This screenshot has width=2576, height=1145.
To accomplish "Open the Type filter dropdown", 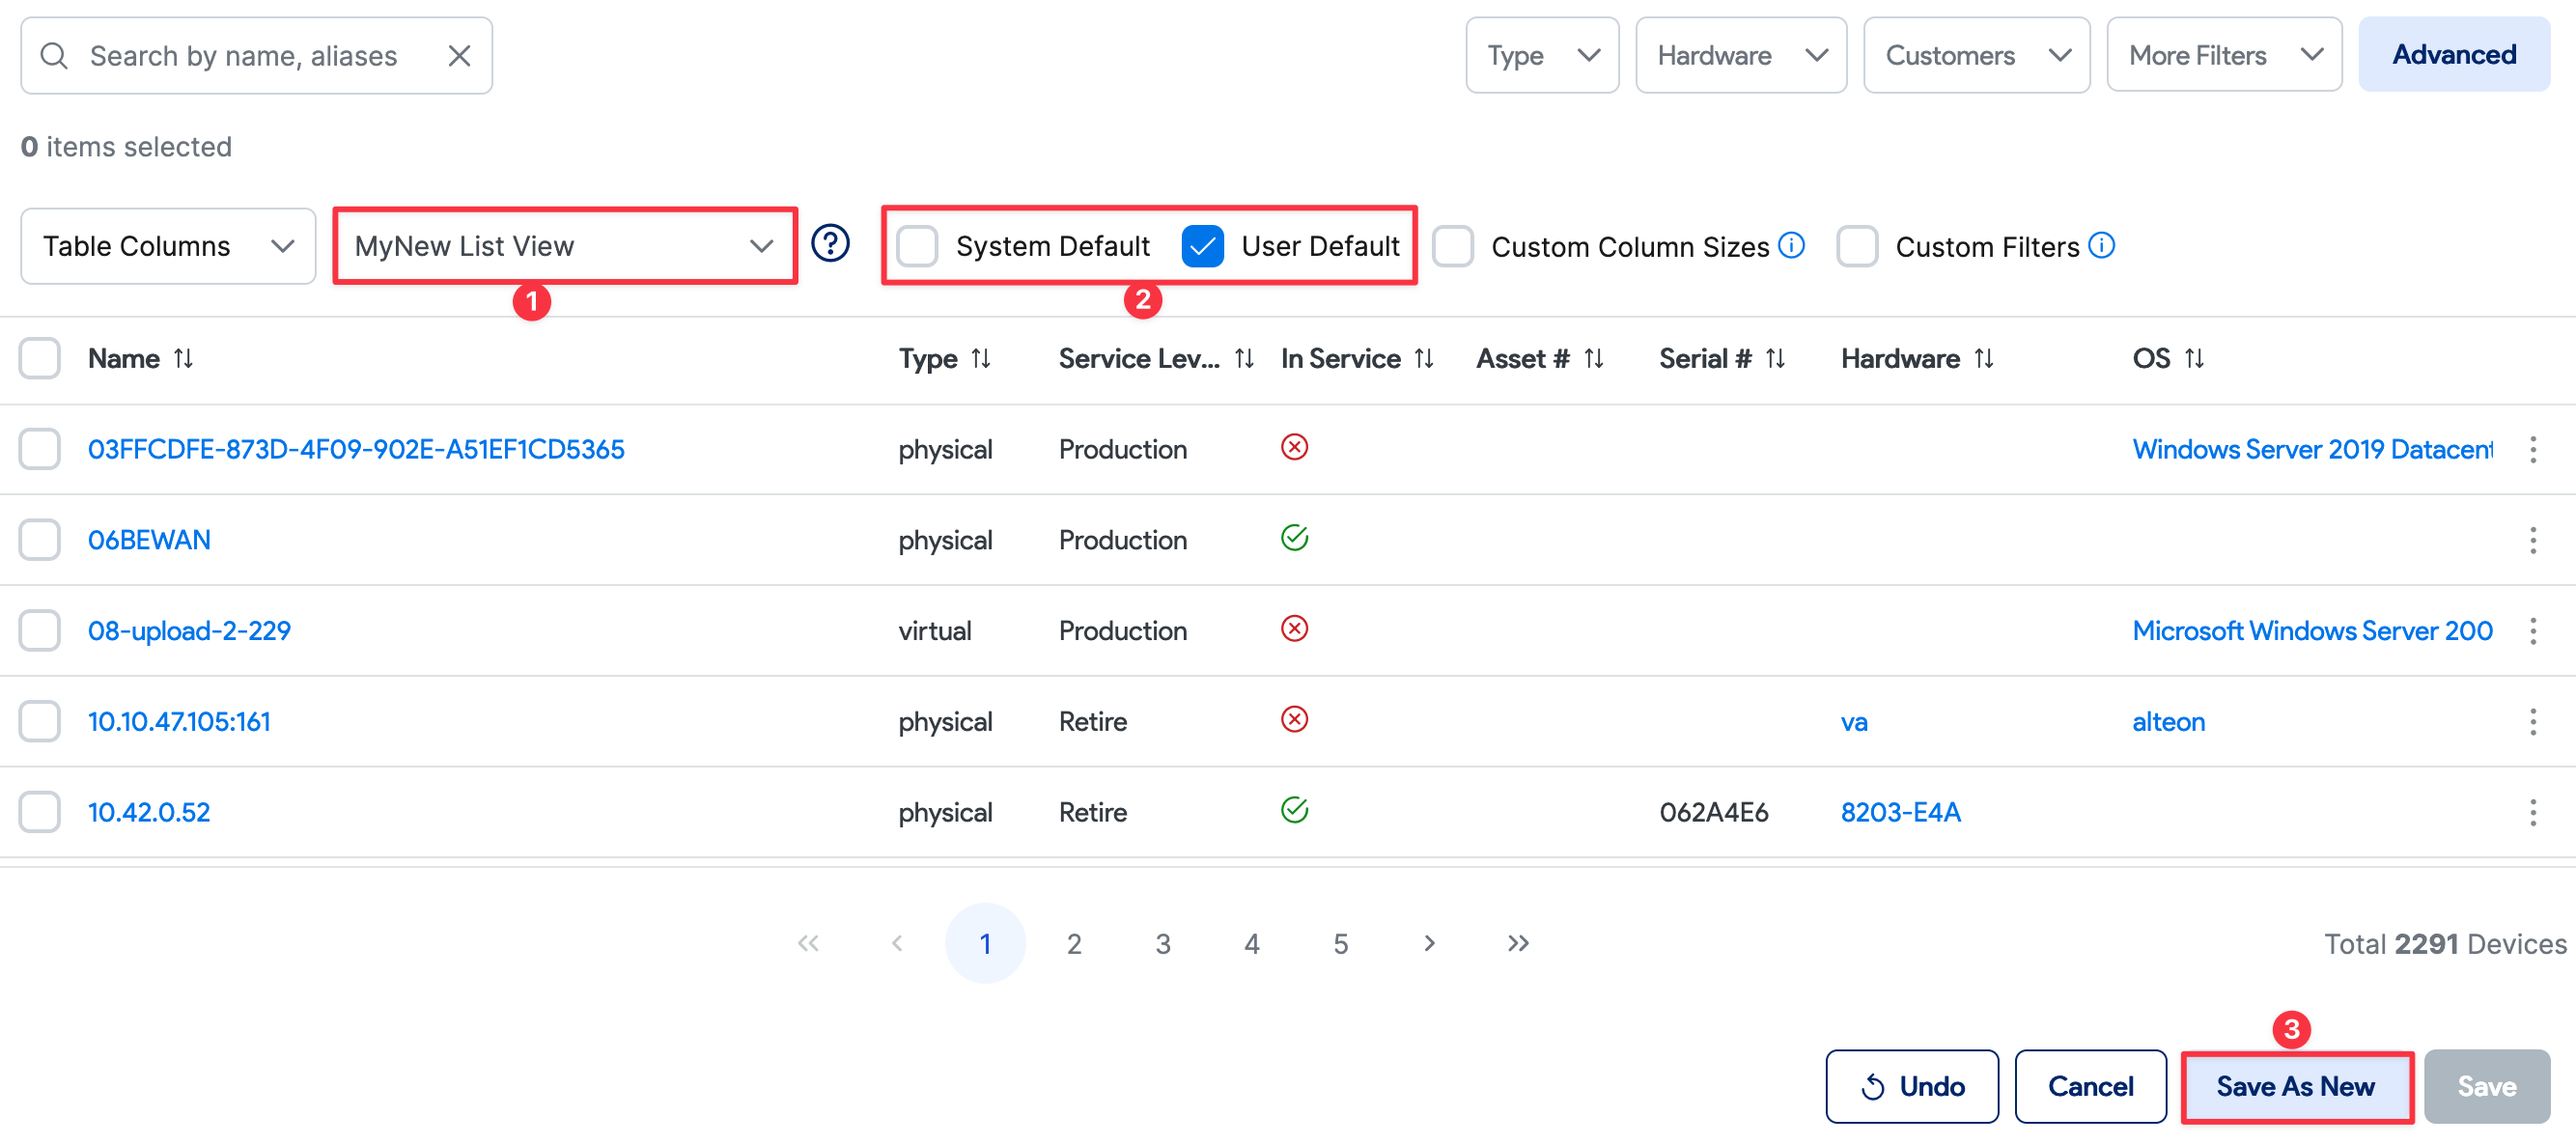I will (x=1541, y=55).
